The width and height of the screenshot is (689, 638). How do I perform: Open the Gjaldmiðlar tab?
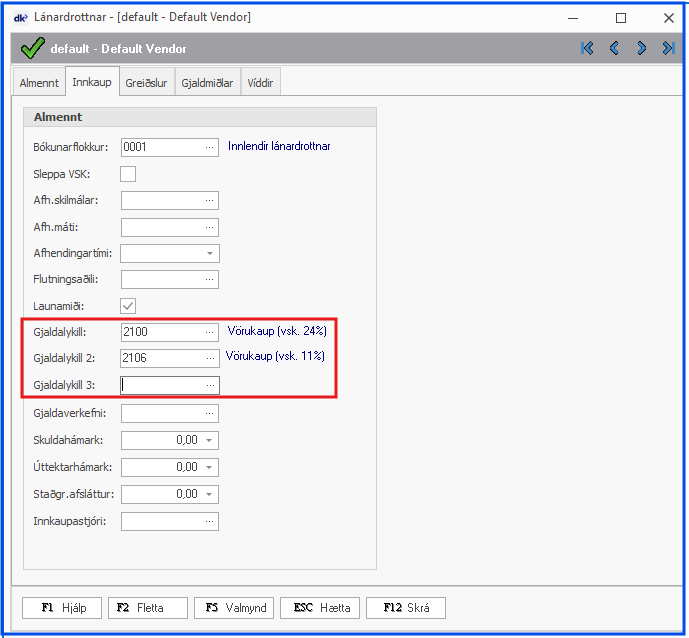coord(207,83)
